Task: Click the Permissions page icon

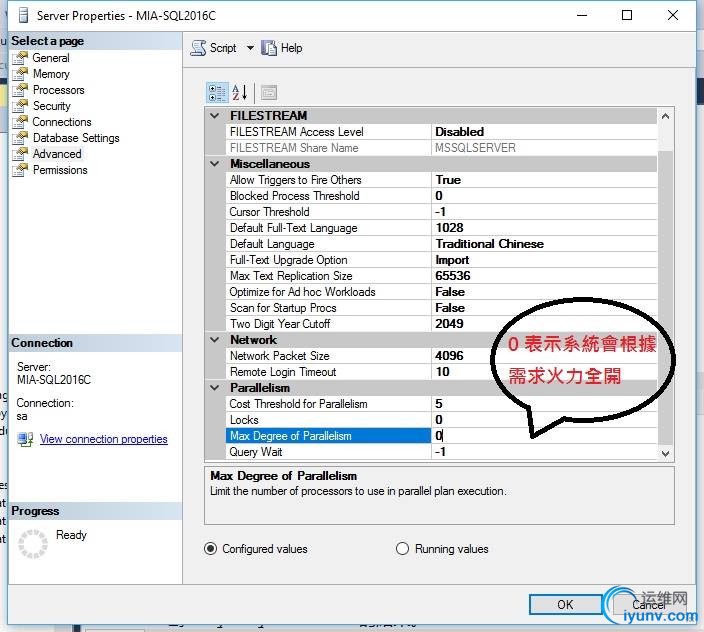Action: 20,170
